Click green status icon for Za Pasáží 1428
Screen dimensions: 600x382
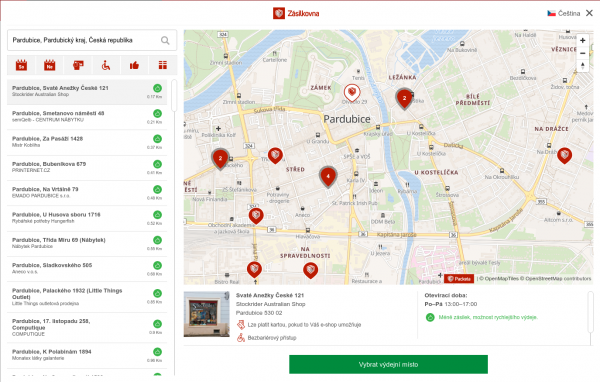coord(157,139)
